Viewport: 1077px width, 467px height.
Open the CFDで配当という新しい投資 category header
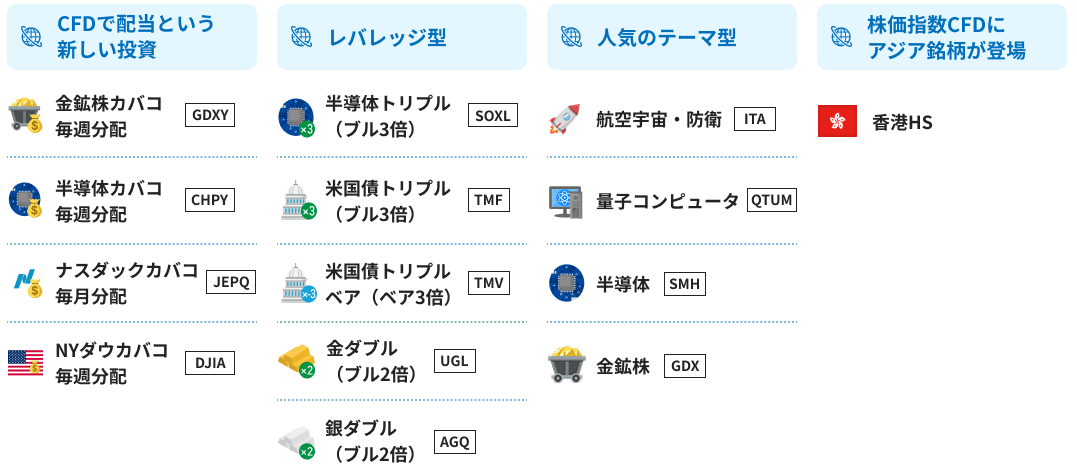[x=132, y=37]
